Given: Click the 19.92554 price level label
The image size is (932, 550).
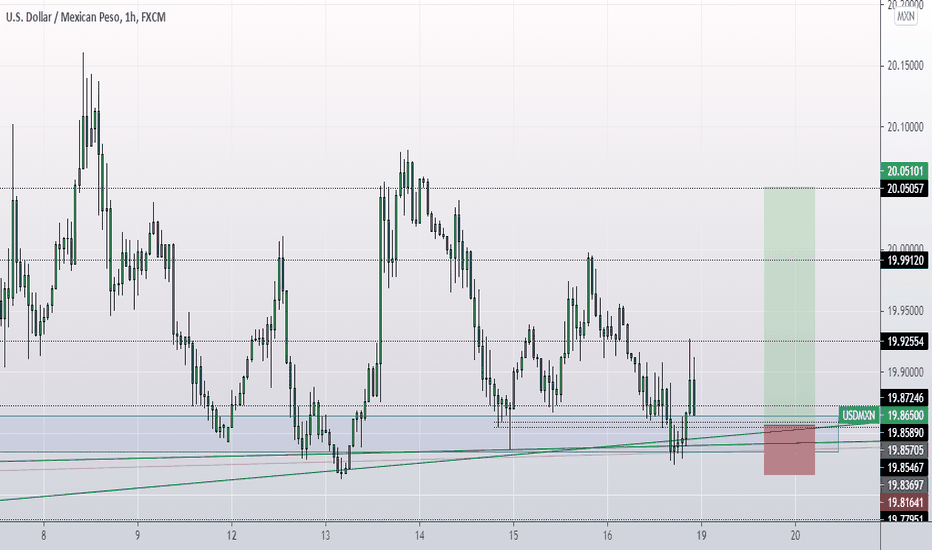Looking at the screenshot, I should 904,341.
